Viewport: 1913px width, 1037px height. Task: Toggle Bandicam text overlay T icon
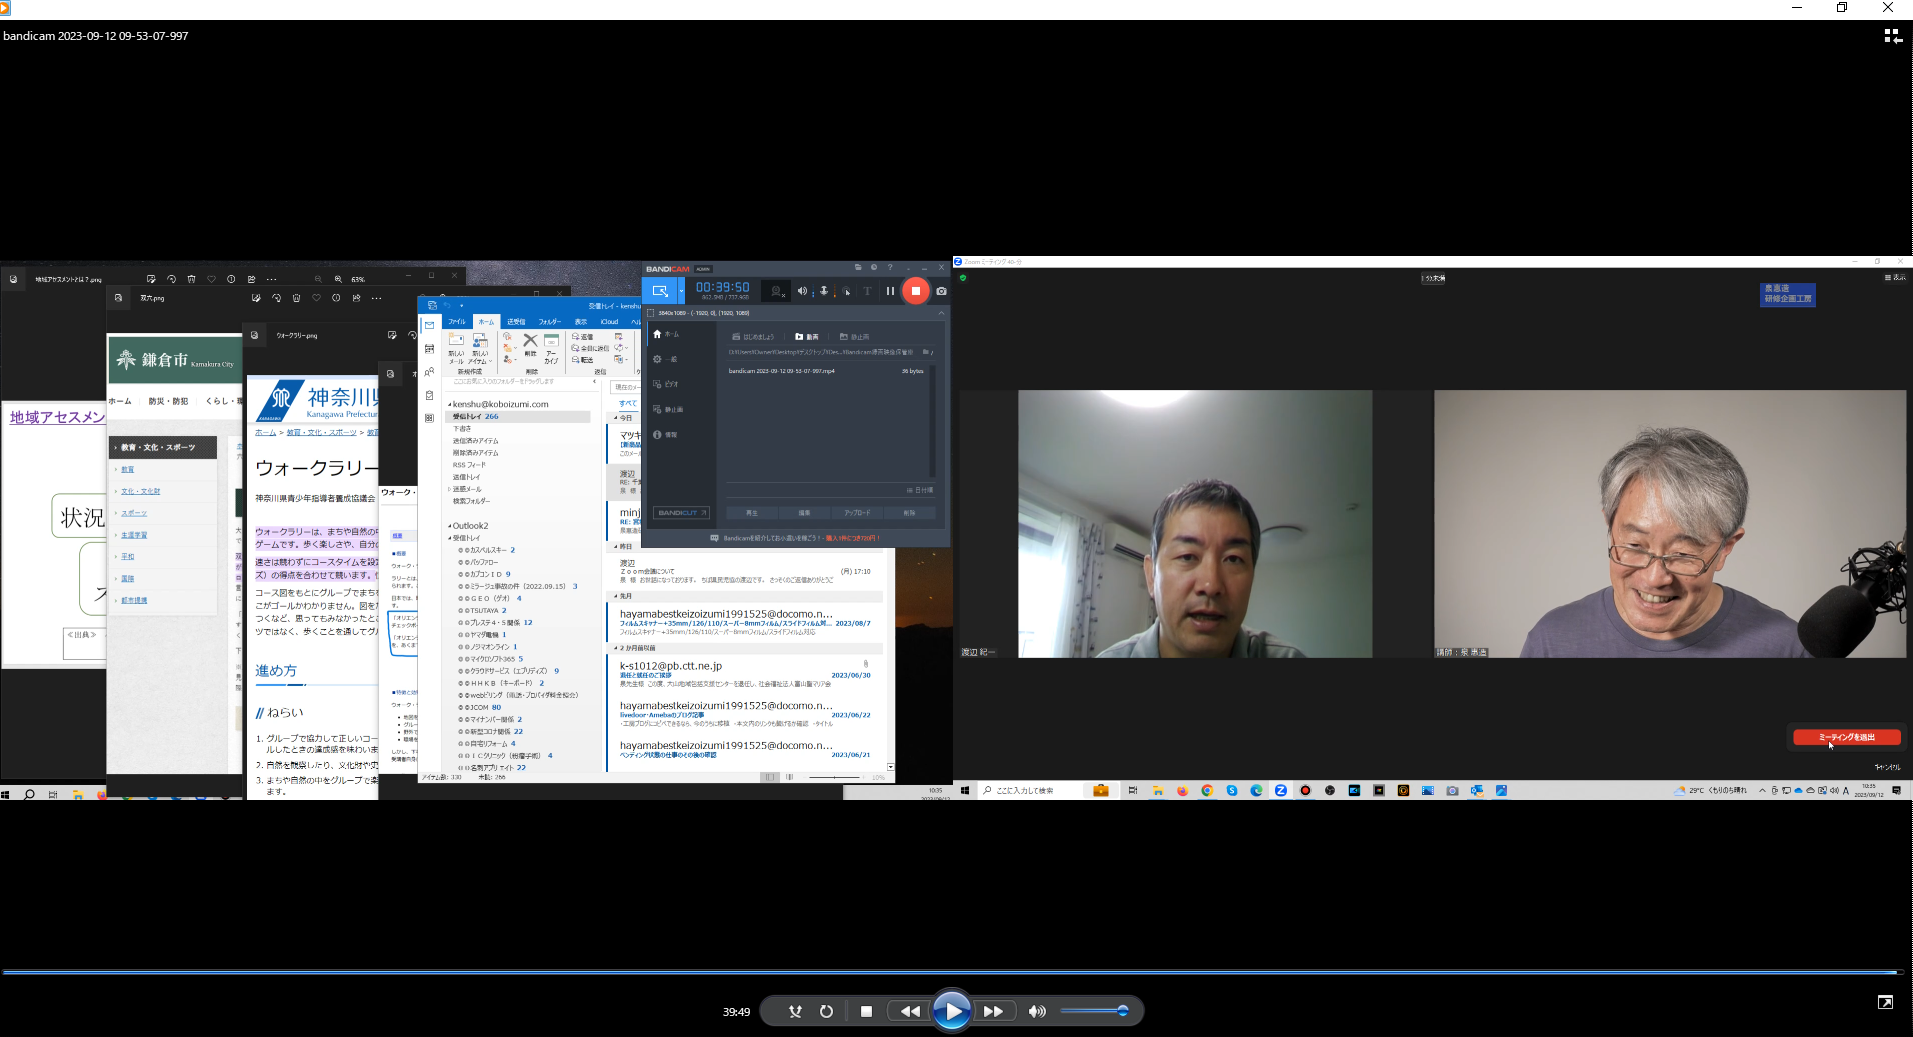coord(867,291)
